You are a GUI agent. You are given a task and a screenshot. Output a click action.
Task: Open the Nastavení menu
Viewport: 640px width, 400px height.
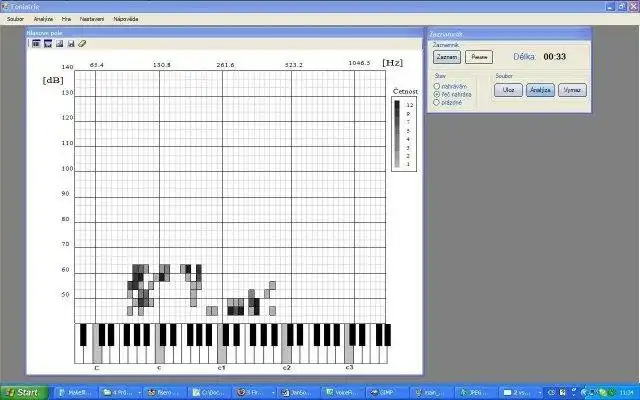coord(92,19)
